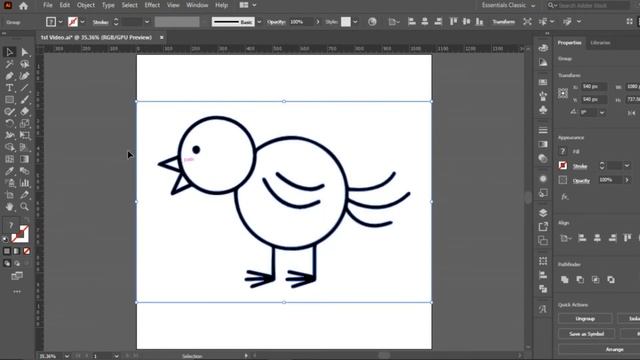Select the Selection tool
The height and width of the screenshot is (360, 640).
[x=9, y=52]
